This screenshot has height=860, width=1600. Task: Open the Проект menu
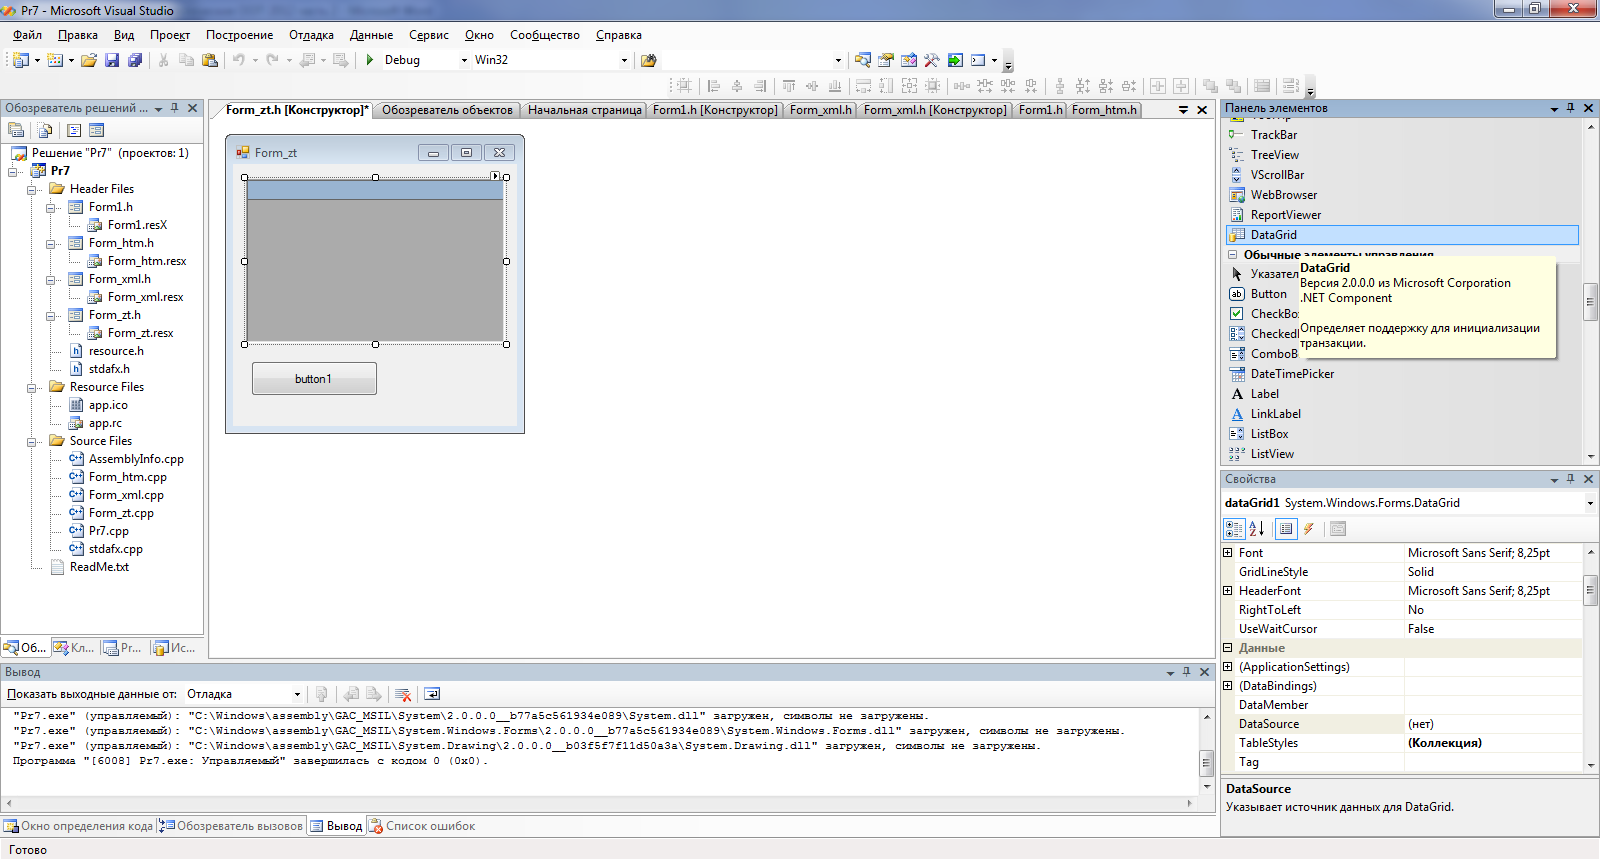pos(170,35)
